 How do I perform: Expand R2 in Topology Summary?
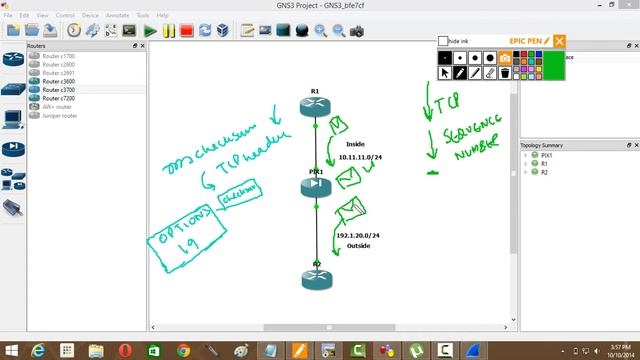(526, 172)
